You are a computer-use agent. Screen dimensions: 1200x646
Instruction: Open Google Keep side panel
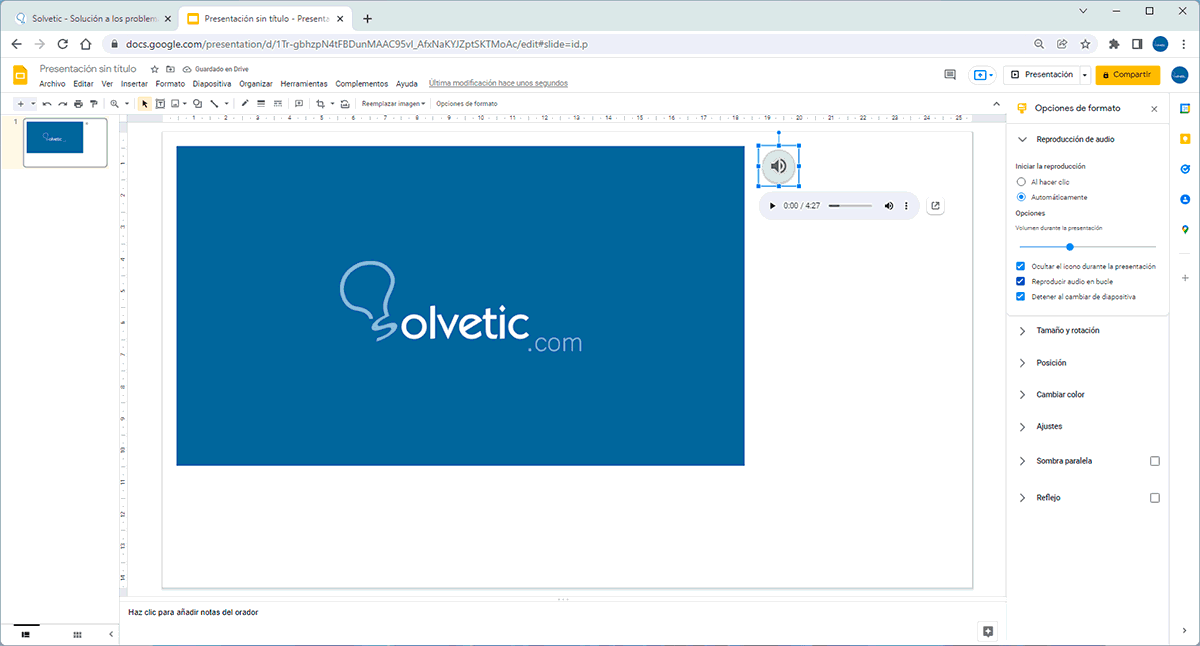click(1185, 138)
